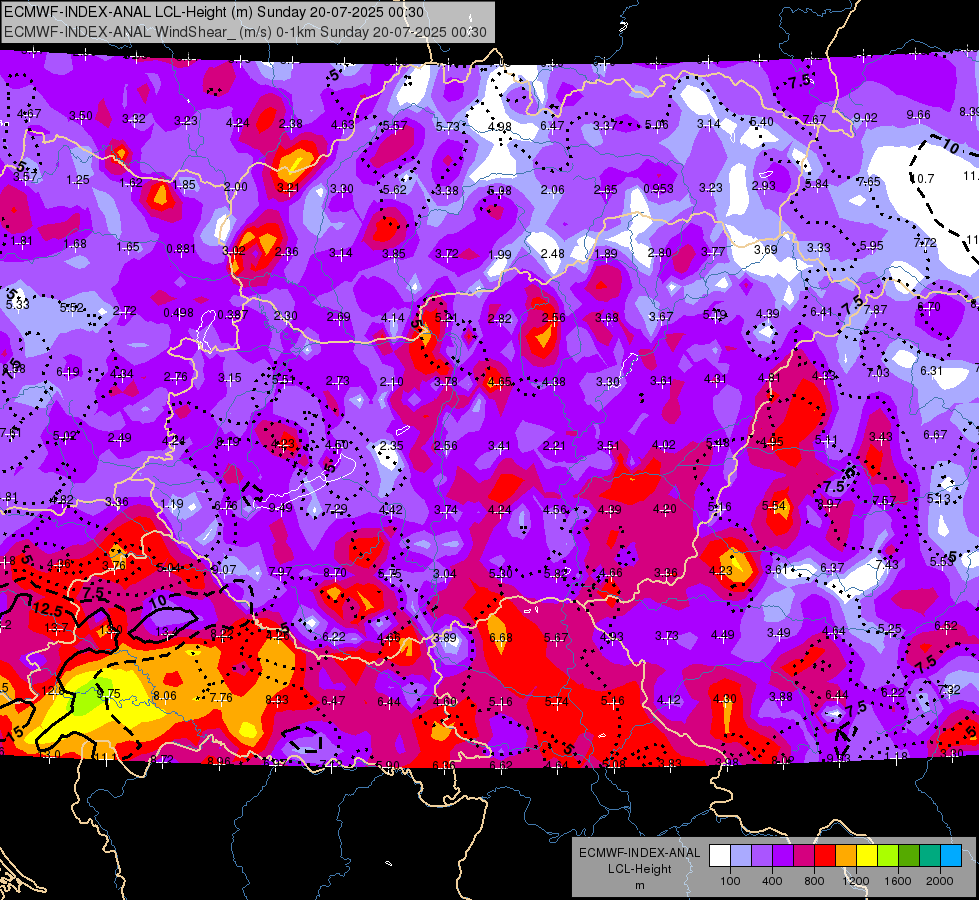Click the magenta legend color swatch
The image size is (979, 900).
pos(804,856)
